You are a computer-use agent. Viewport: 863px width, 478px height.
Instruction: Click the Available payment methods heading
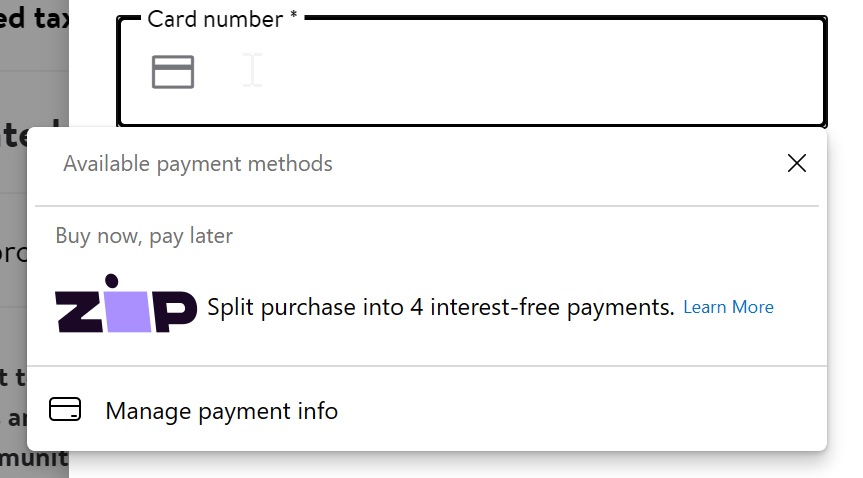click(198, 164)
